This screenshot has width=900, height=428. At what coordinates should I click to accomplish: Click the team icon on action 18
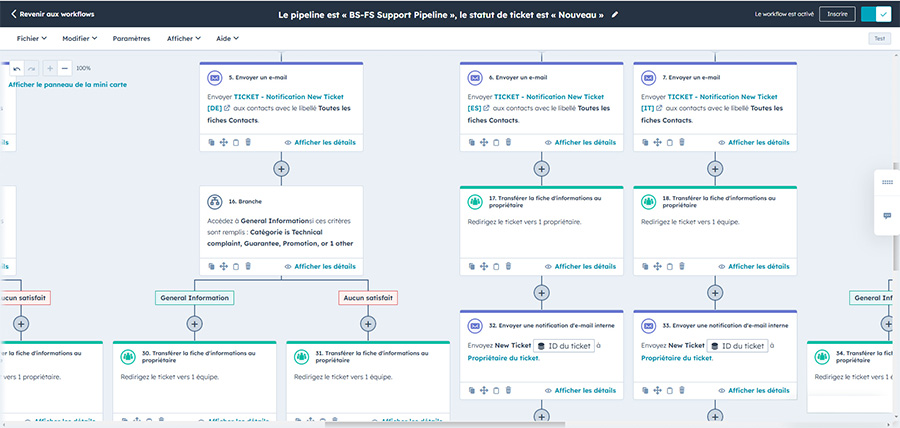coord(649,201)
